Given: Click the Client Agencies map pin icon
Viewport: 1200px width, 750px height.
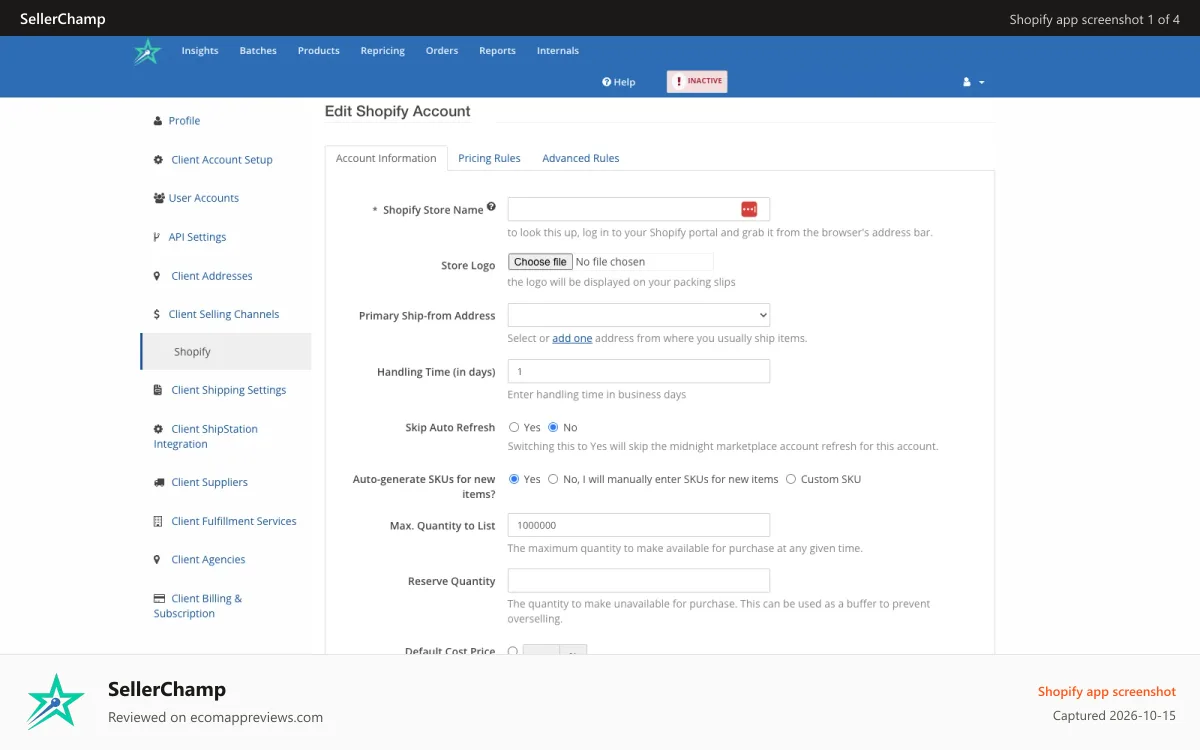Looking at the screenshot, I should click(x=157, y=560).
